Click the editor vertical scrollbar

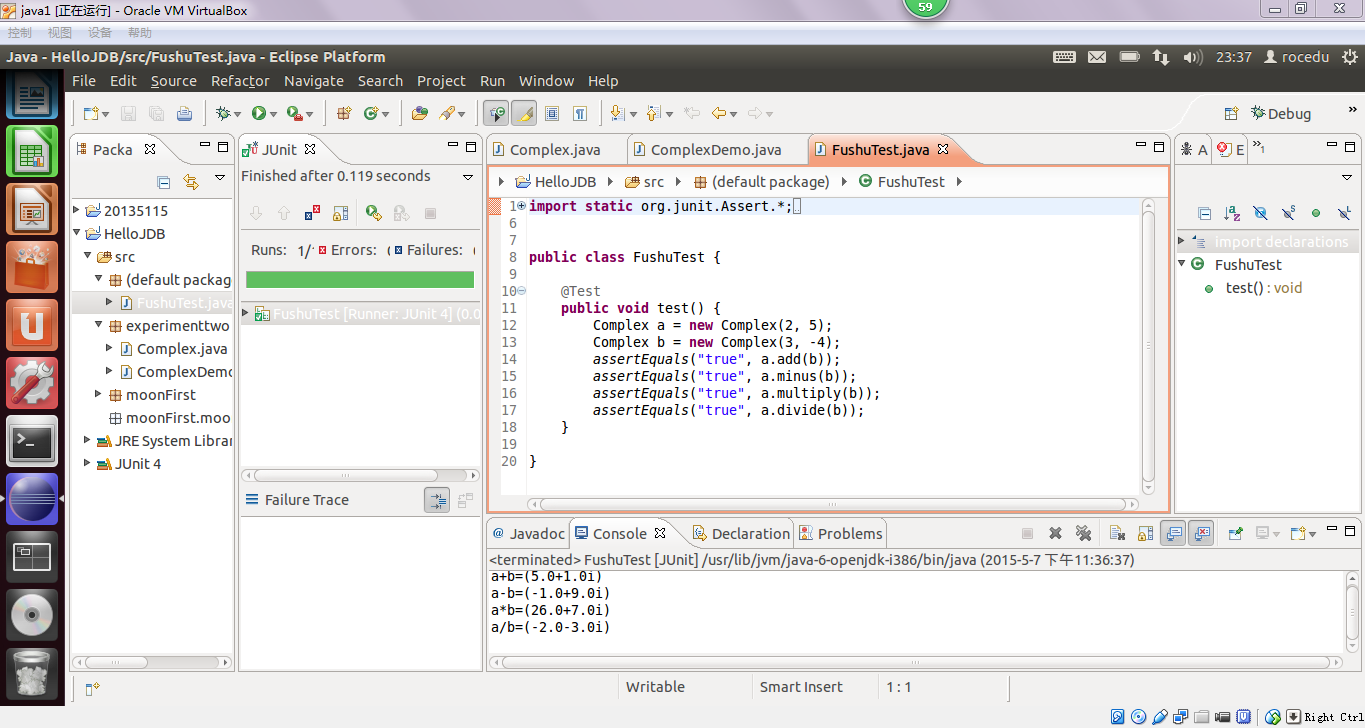pos(1148,345)
